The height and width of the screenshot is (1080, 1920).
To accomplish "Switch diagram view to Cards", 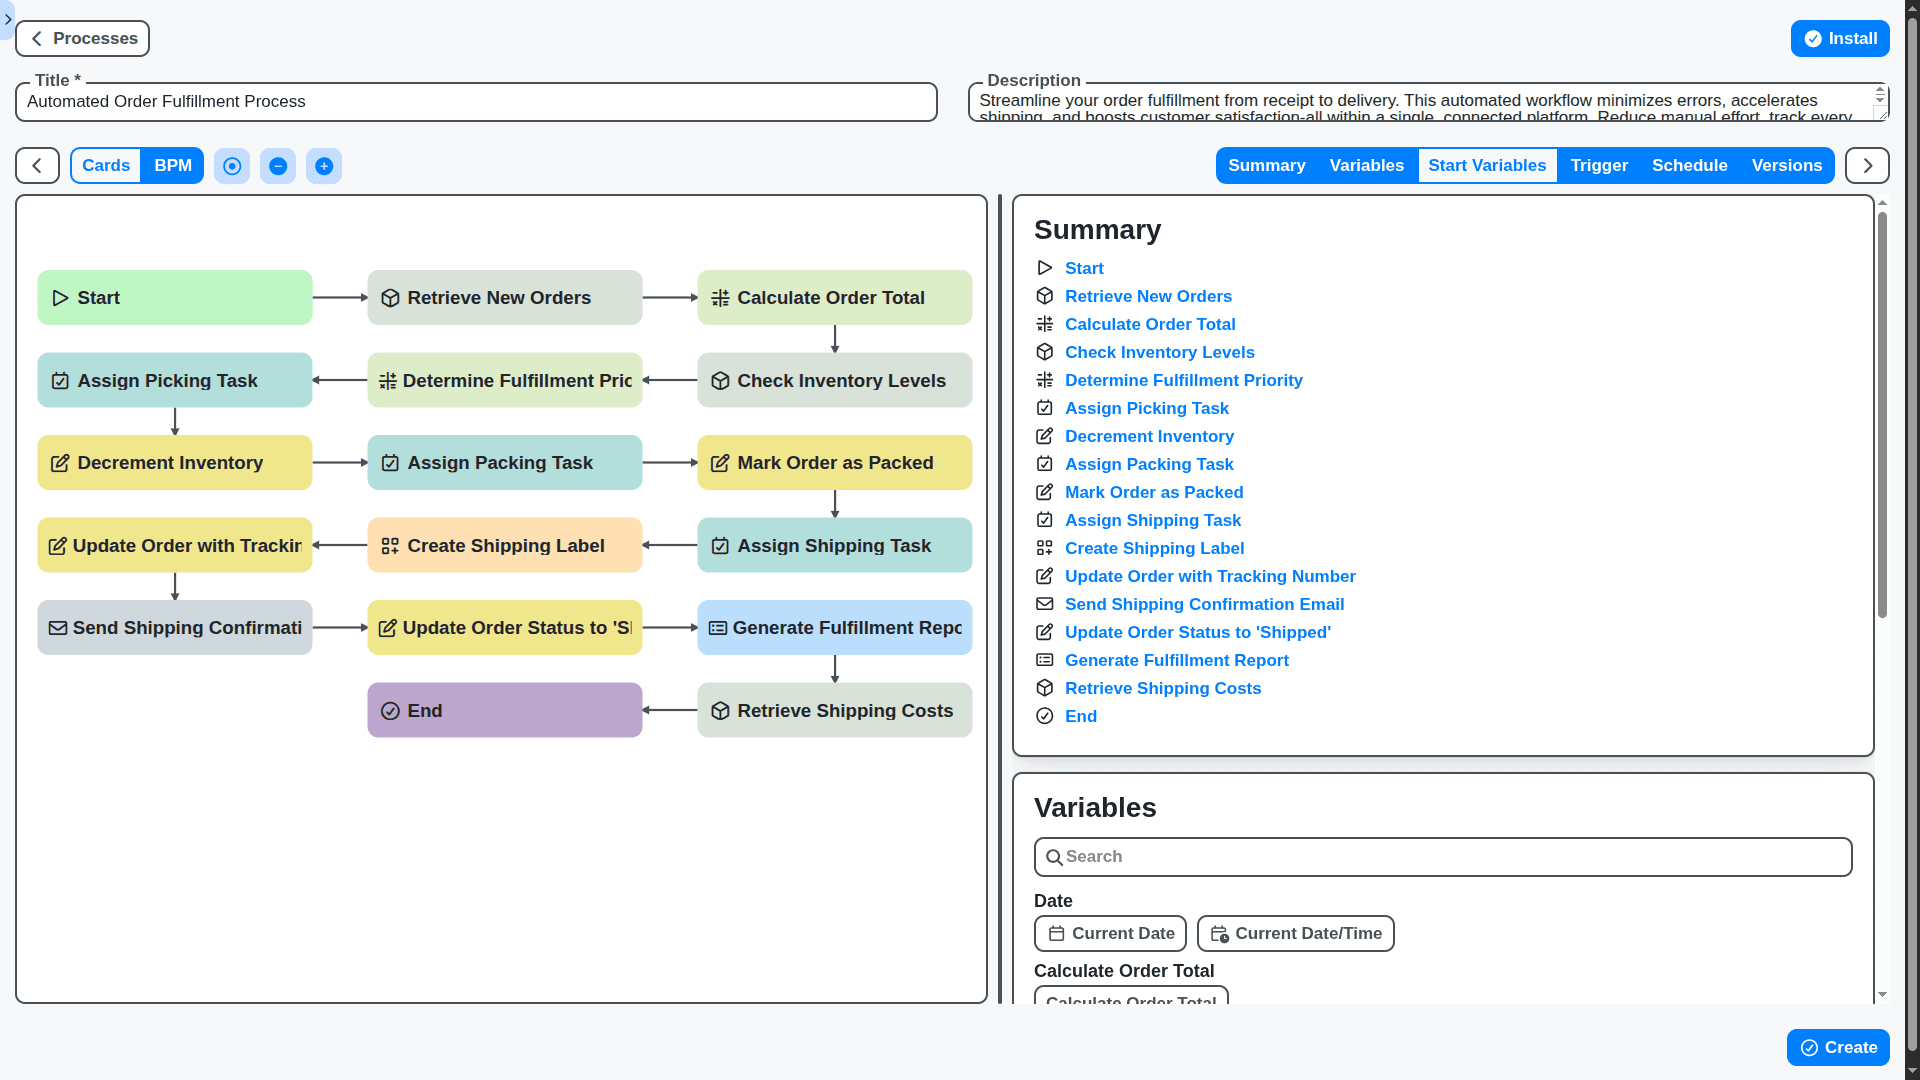I will point(105,165).
